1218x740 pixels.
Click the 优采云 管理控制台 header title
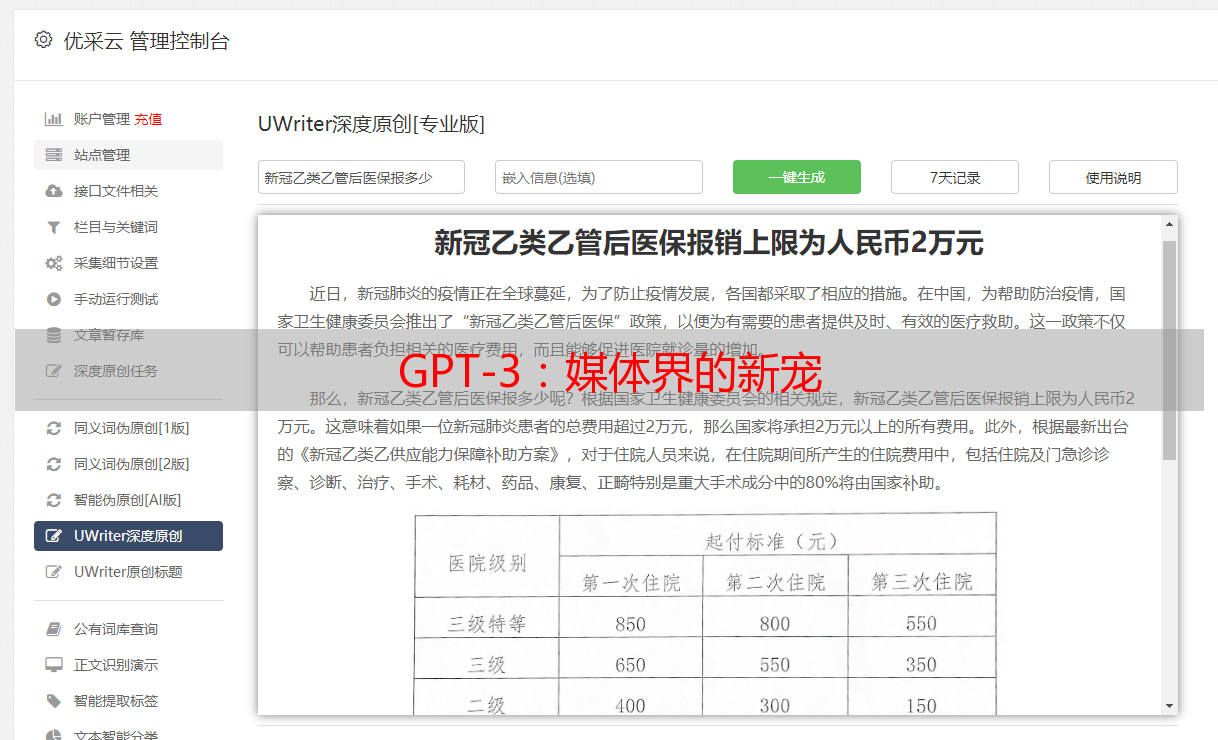[147, 41]
